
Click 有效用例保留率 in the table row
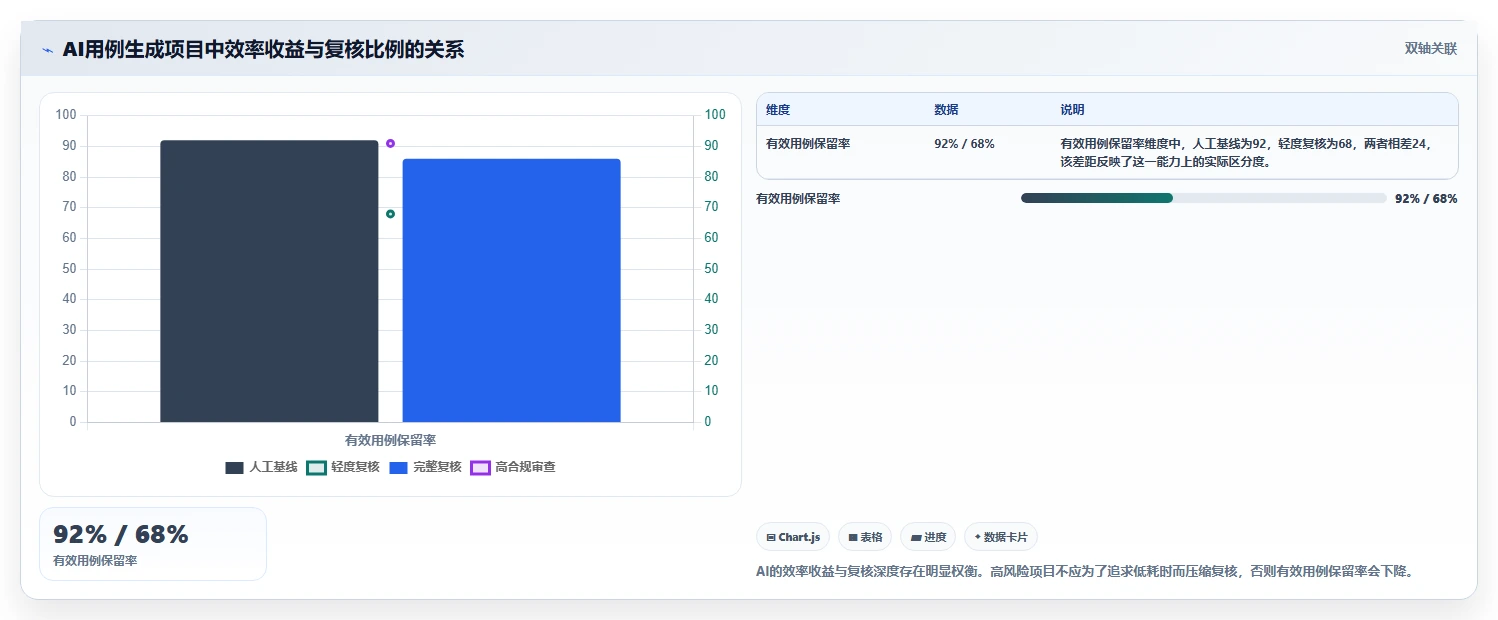[808, 144]
